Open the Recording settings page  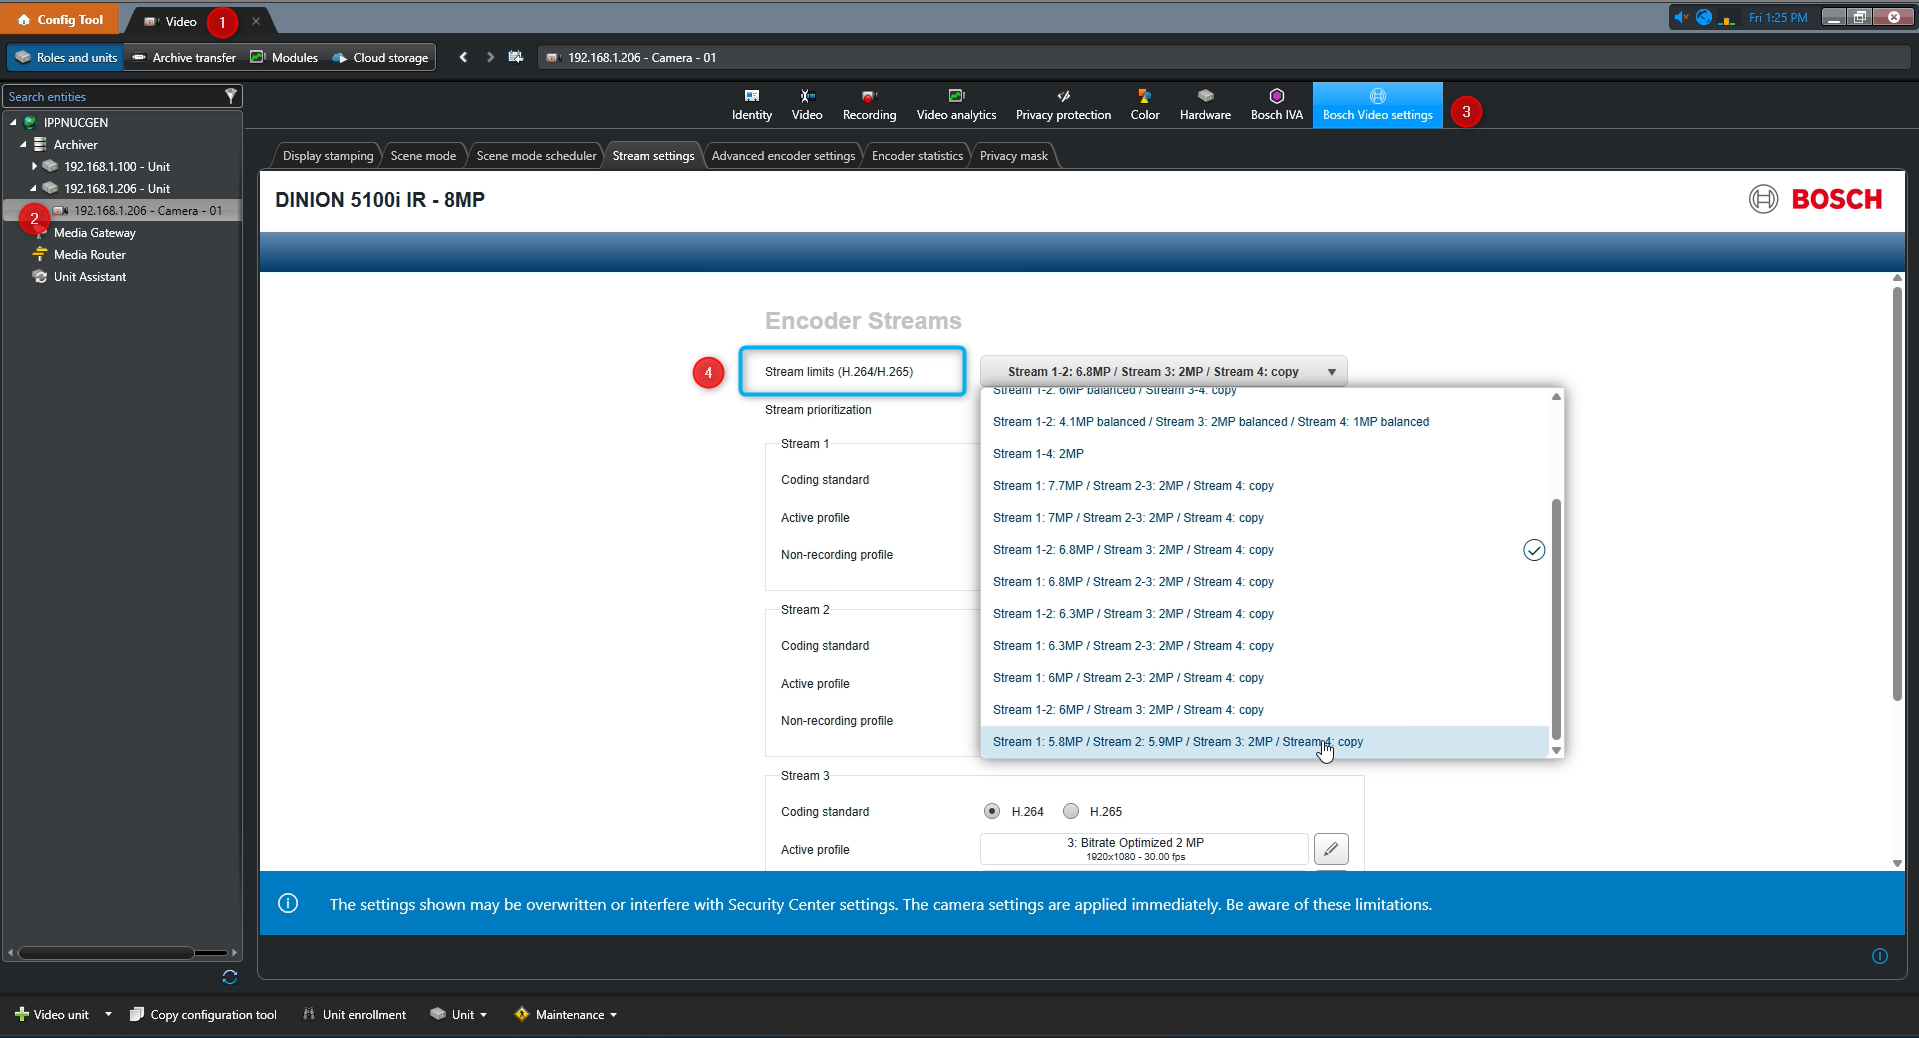[868, 104]
